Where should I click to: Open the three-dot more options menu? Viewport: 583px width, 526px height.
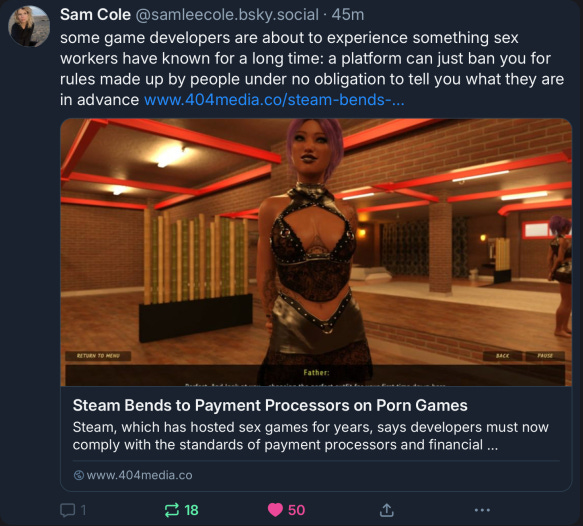click(482, 510)
